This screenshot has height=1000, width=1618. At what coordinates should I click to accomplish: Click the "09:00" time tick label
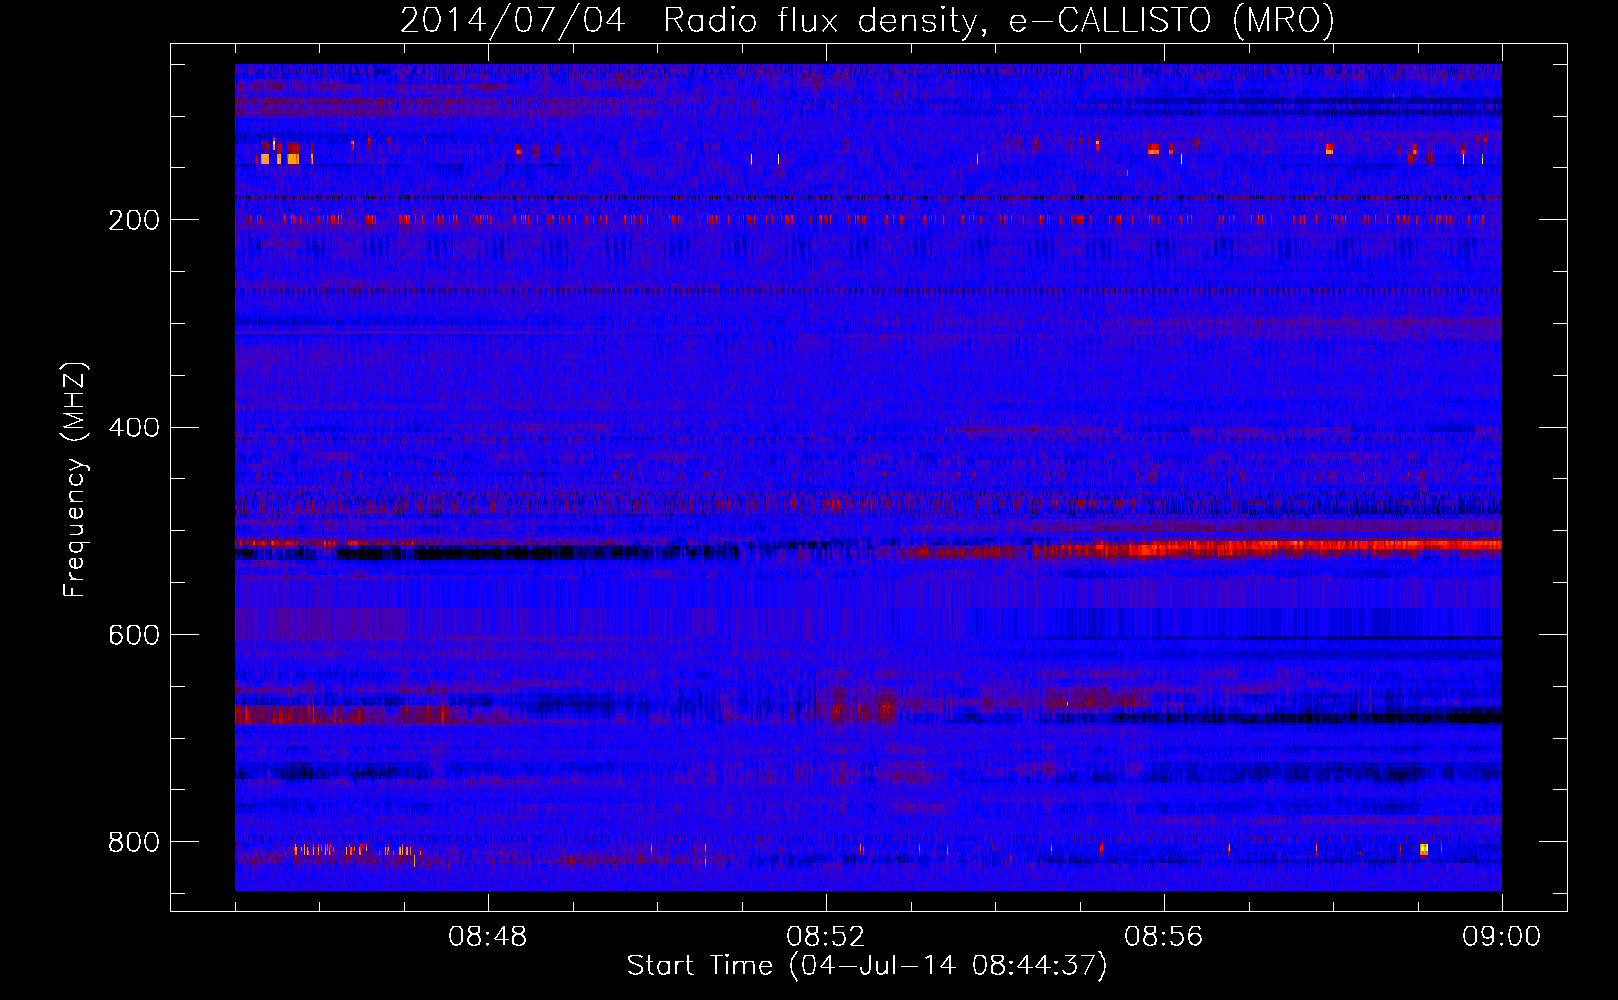[1501, 937]
